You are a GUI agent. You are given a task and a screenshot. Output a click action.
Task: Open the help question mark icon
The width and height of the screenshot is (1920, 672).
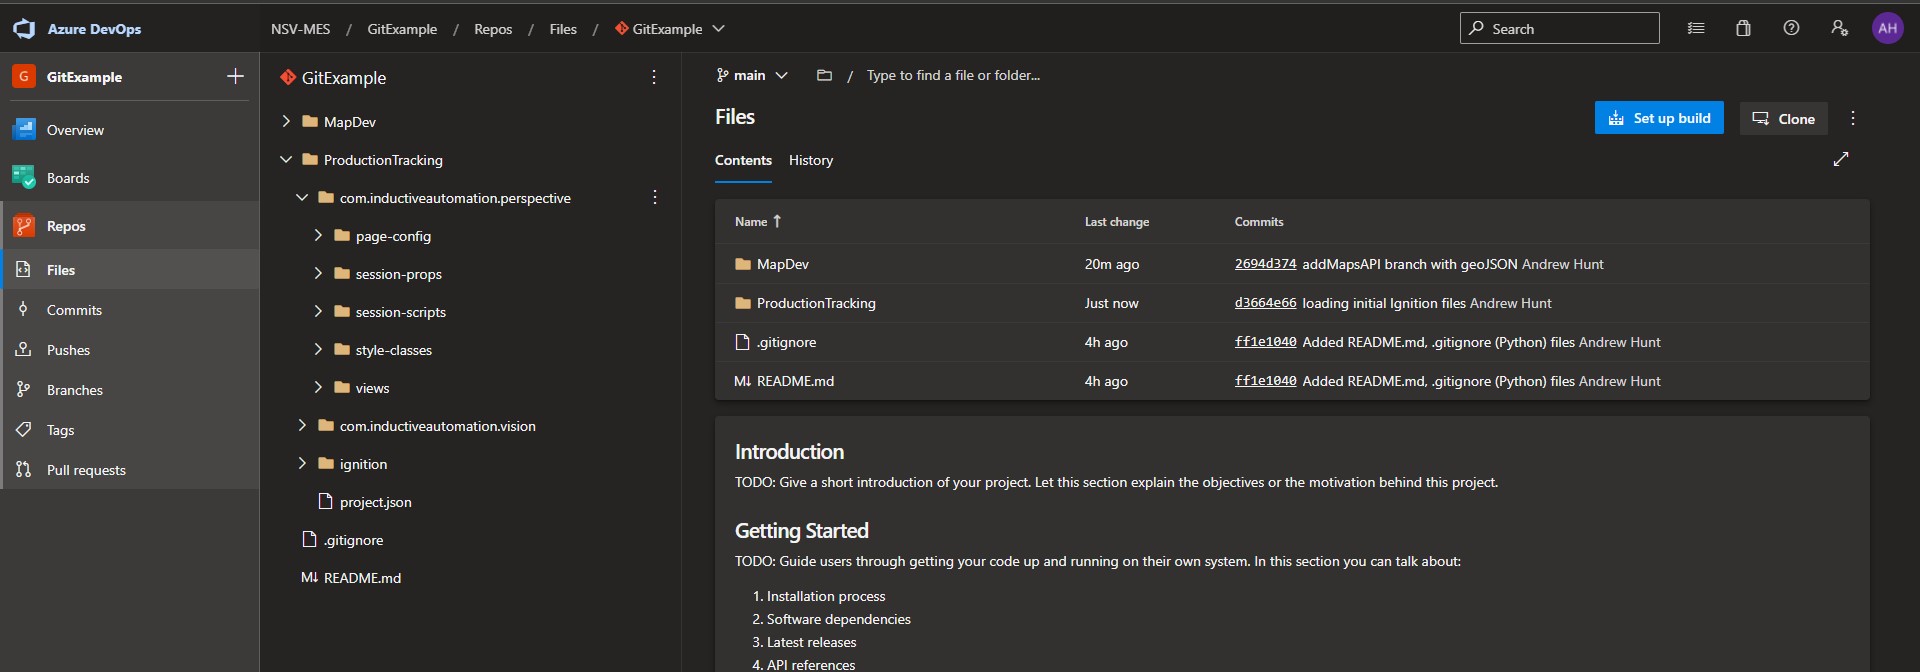1791,28
